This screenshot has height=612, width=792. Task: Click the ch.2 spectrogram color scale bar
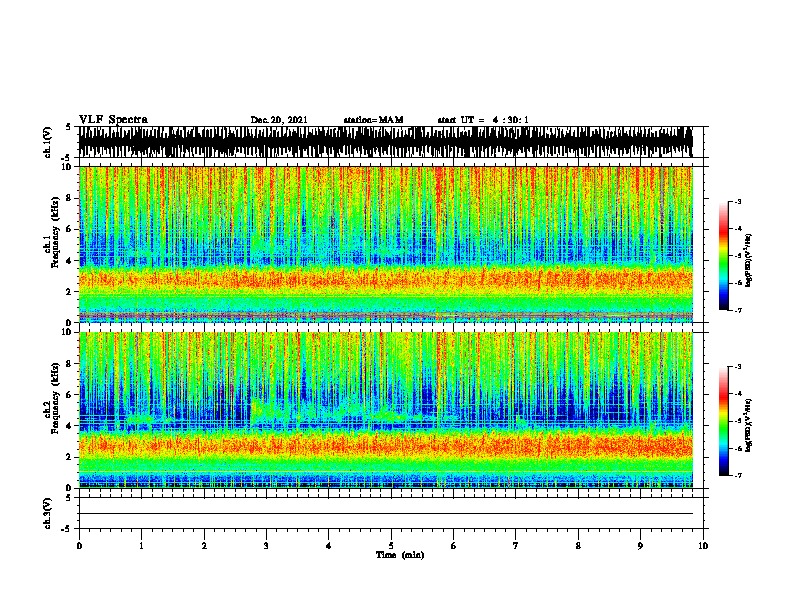724,421
